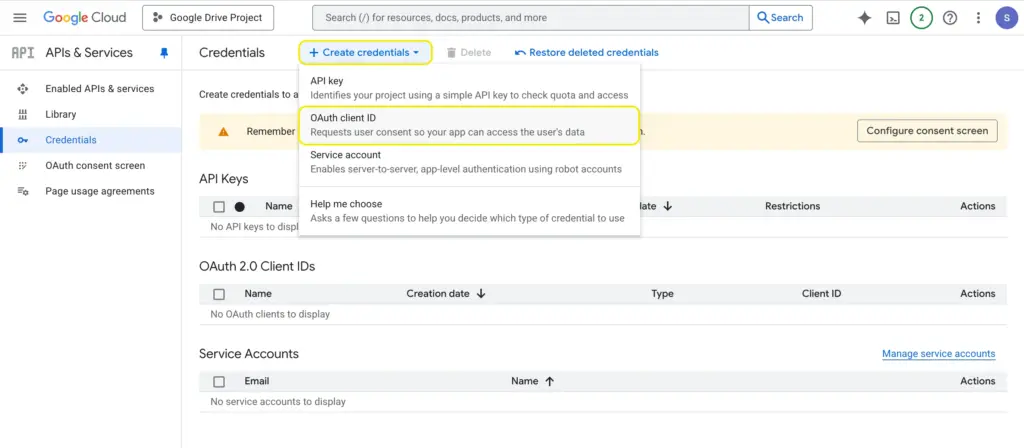
Task: Open Gemini AI assistant sparkle icon
Action: click(865, 18)
